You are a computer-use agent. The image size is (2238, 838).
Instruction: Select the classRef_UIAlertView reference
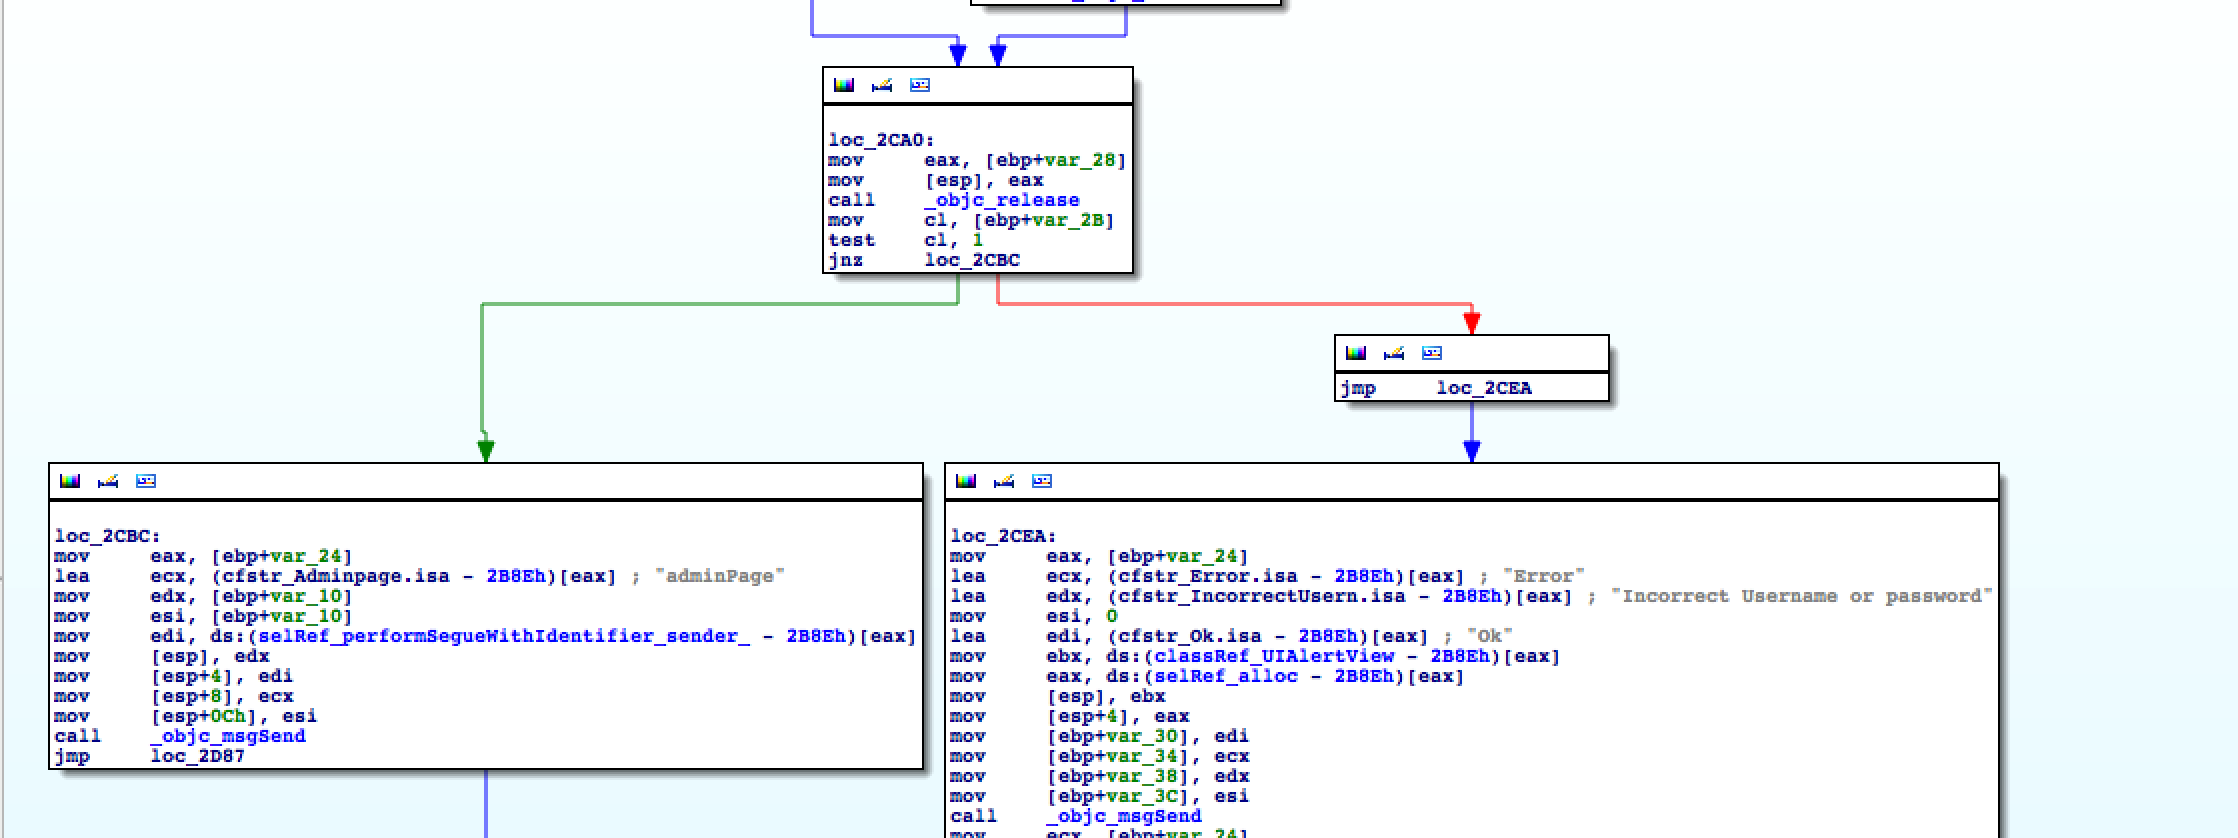[1274, 656]
